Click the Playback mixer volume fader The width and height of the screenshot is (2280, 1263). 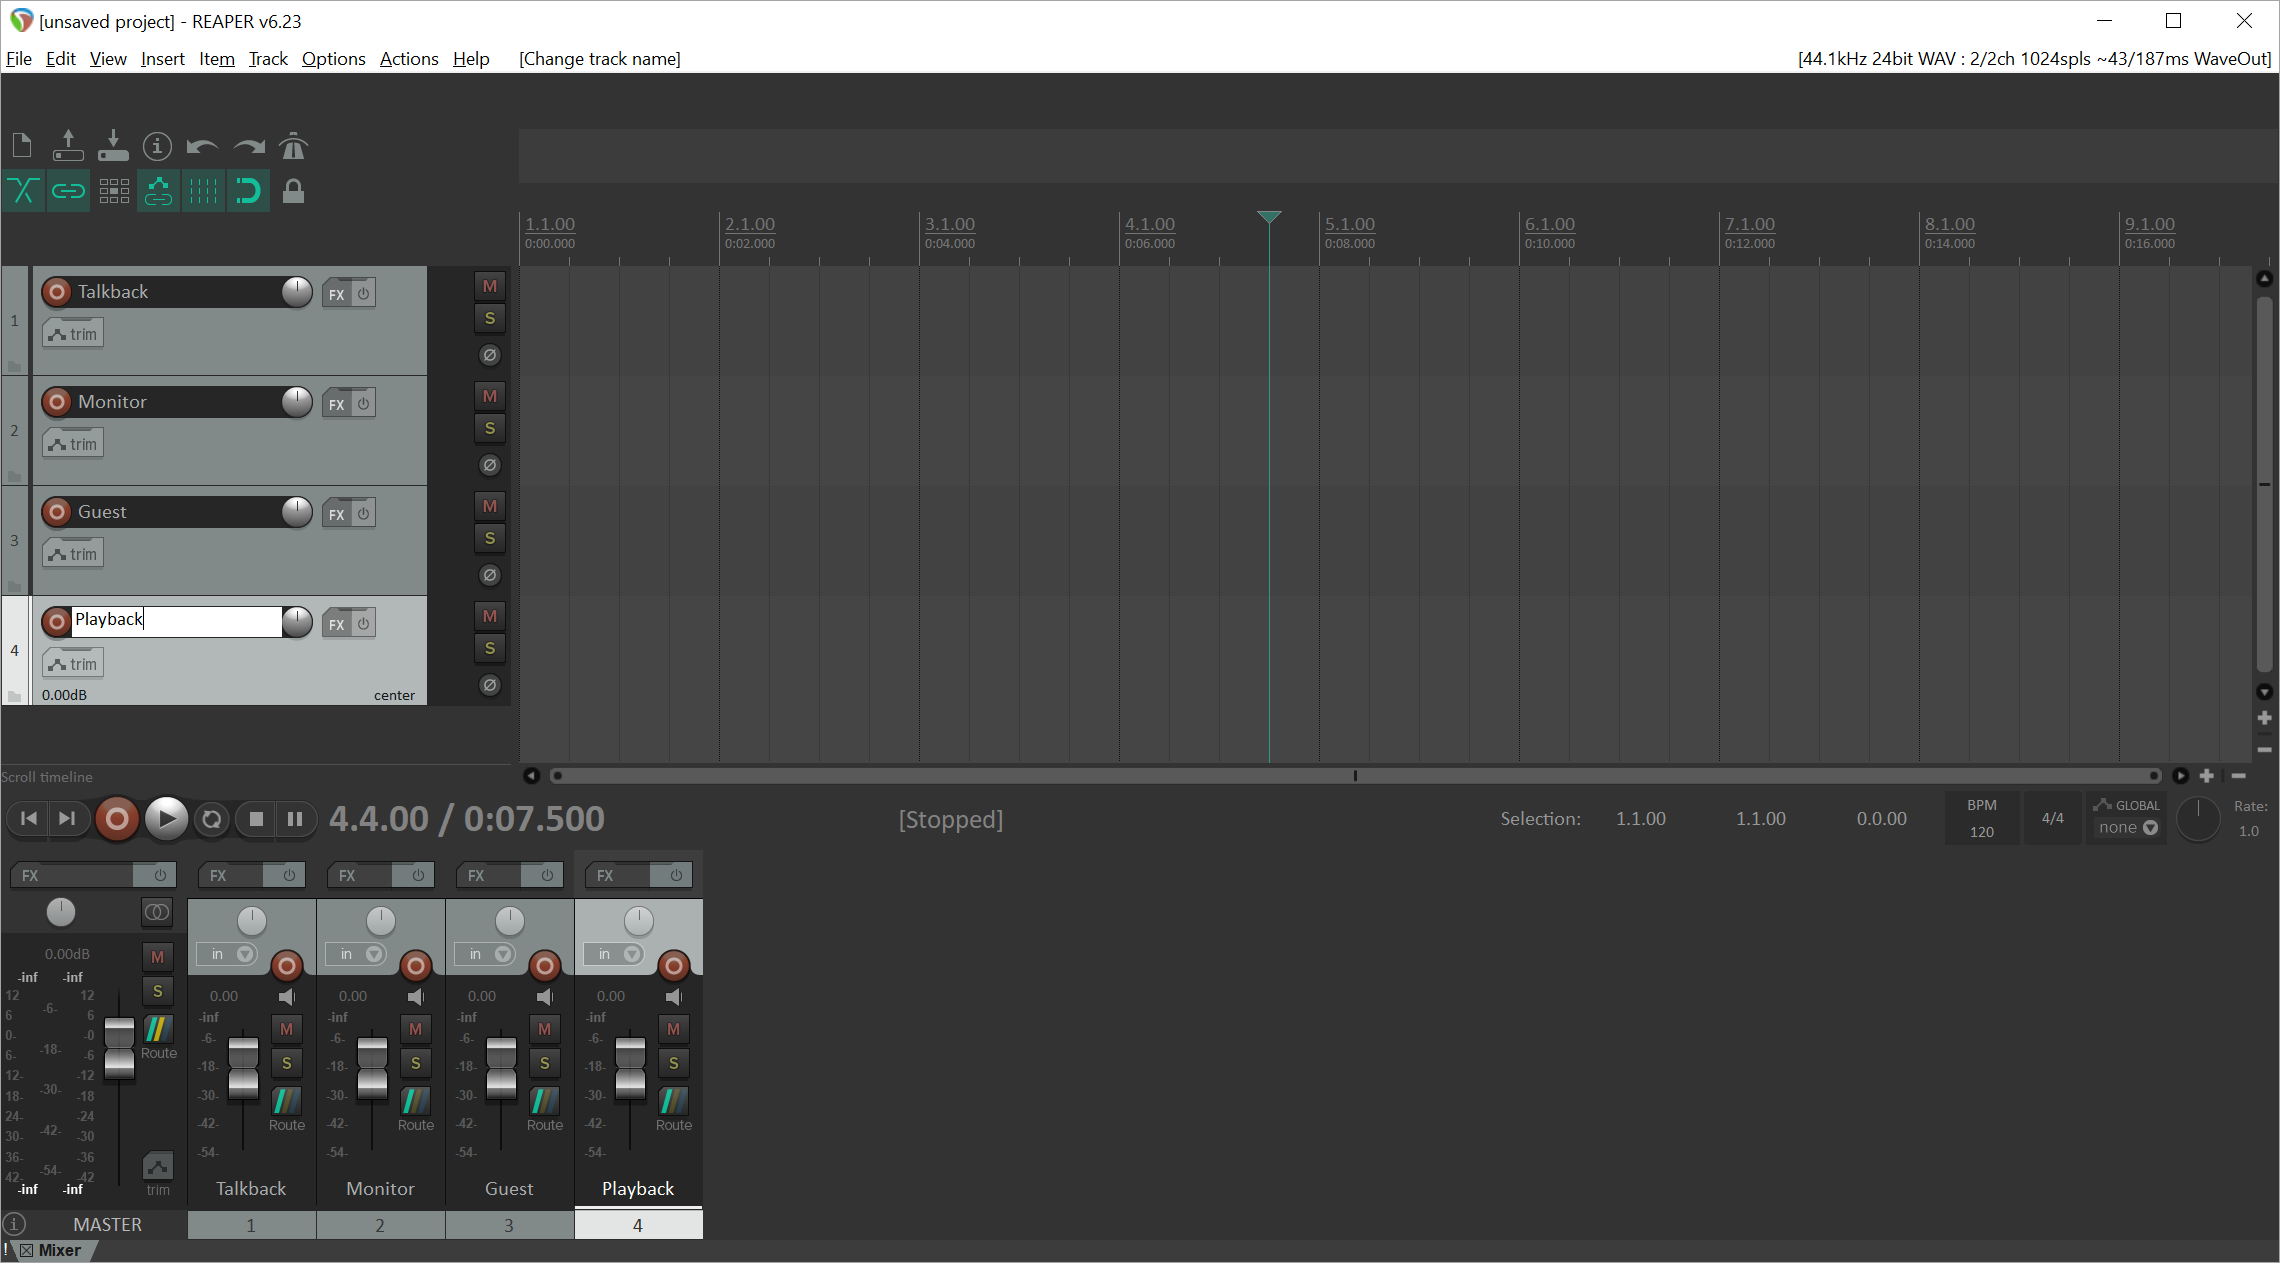pyautogui.click(x=630, y=1067)
